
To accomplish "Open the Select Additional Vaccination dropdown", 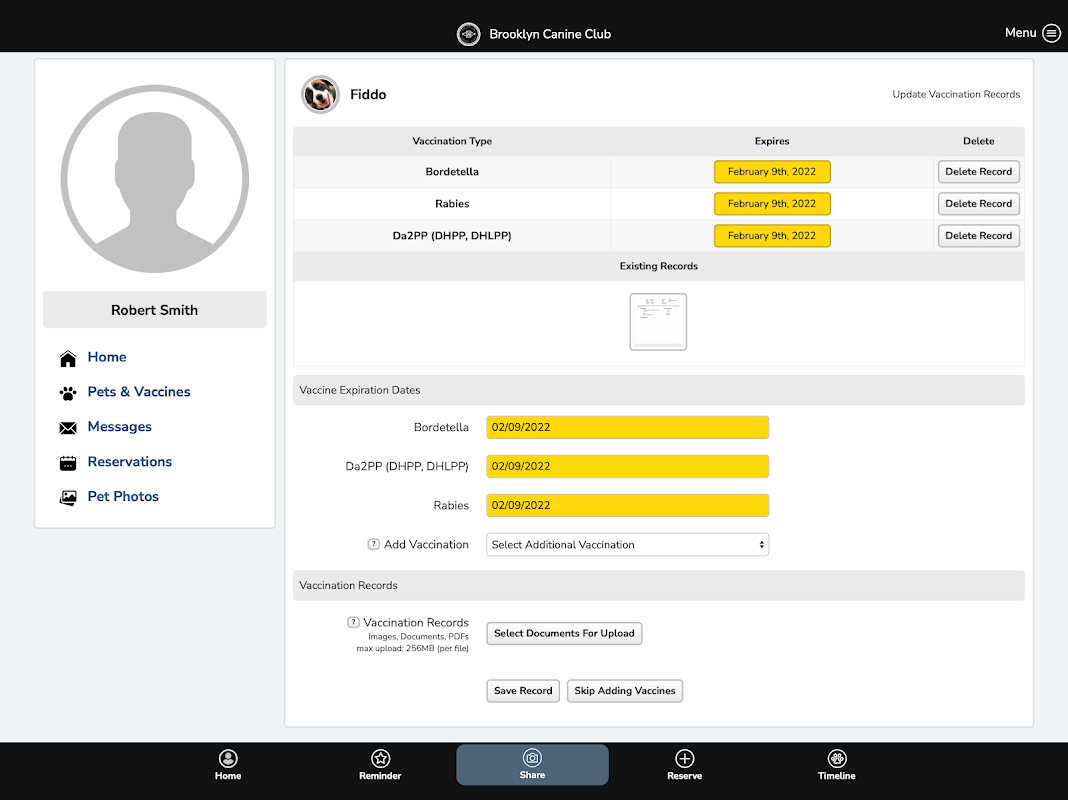I will (x=627, y=545).
